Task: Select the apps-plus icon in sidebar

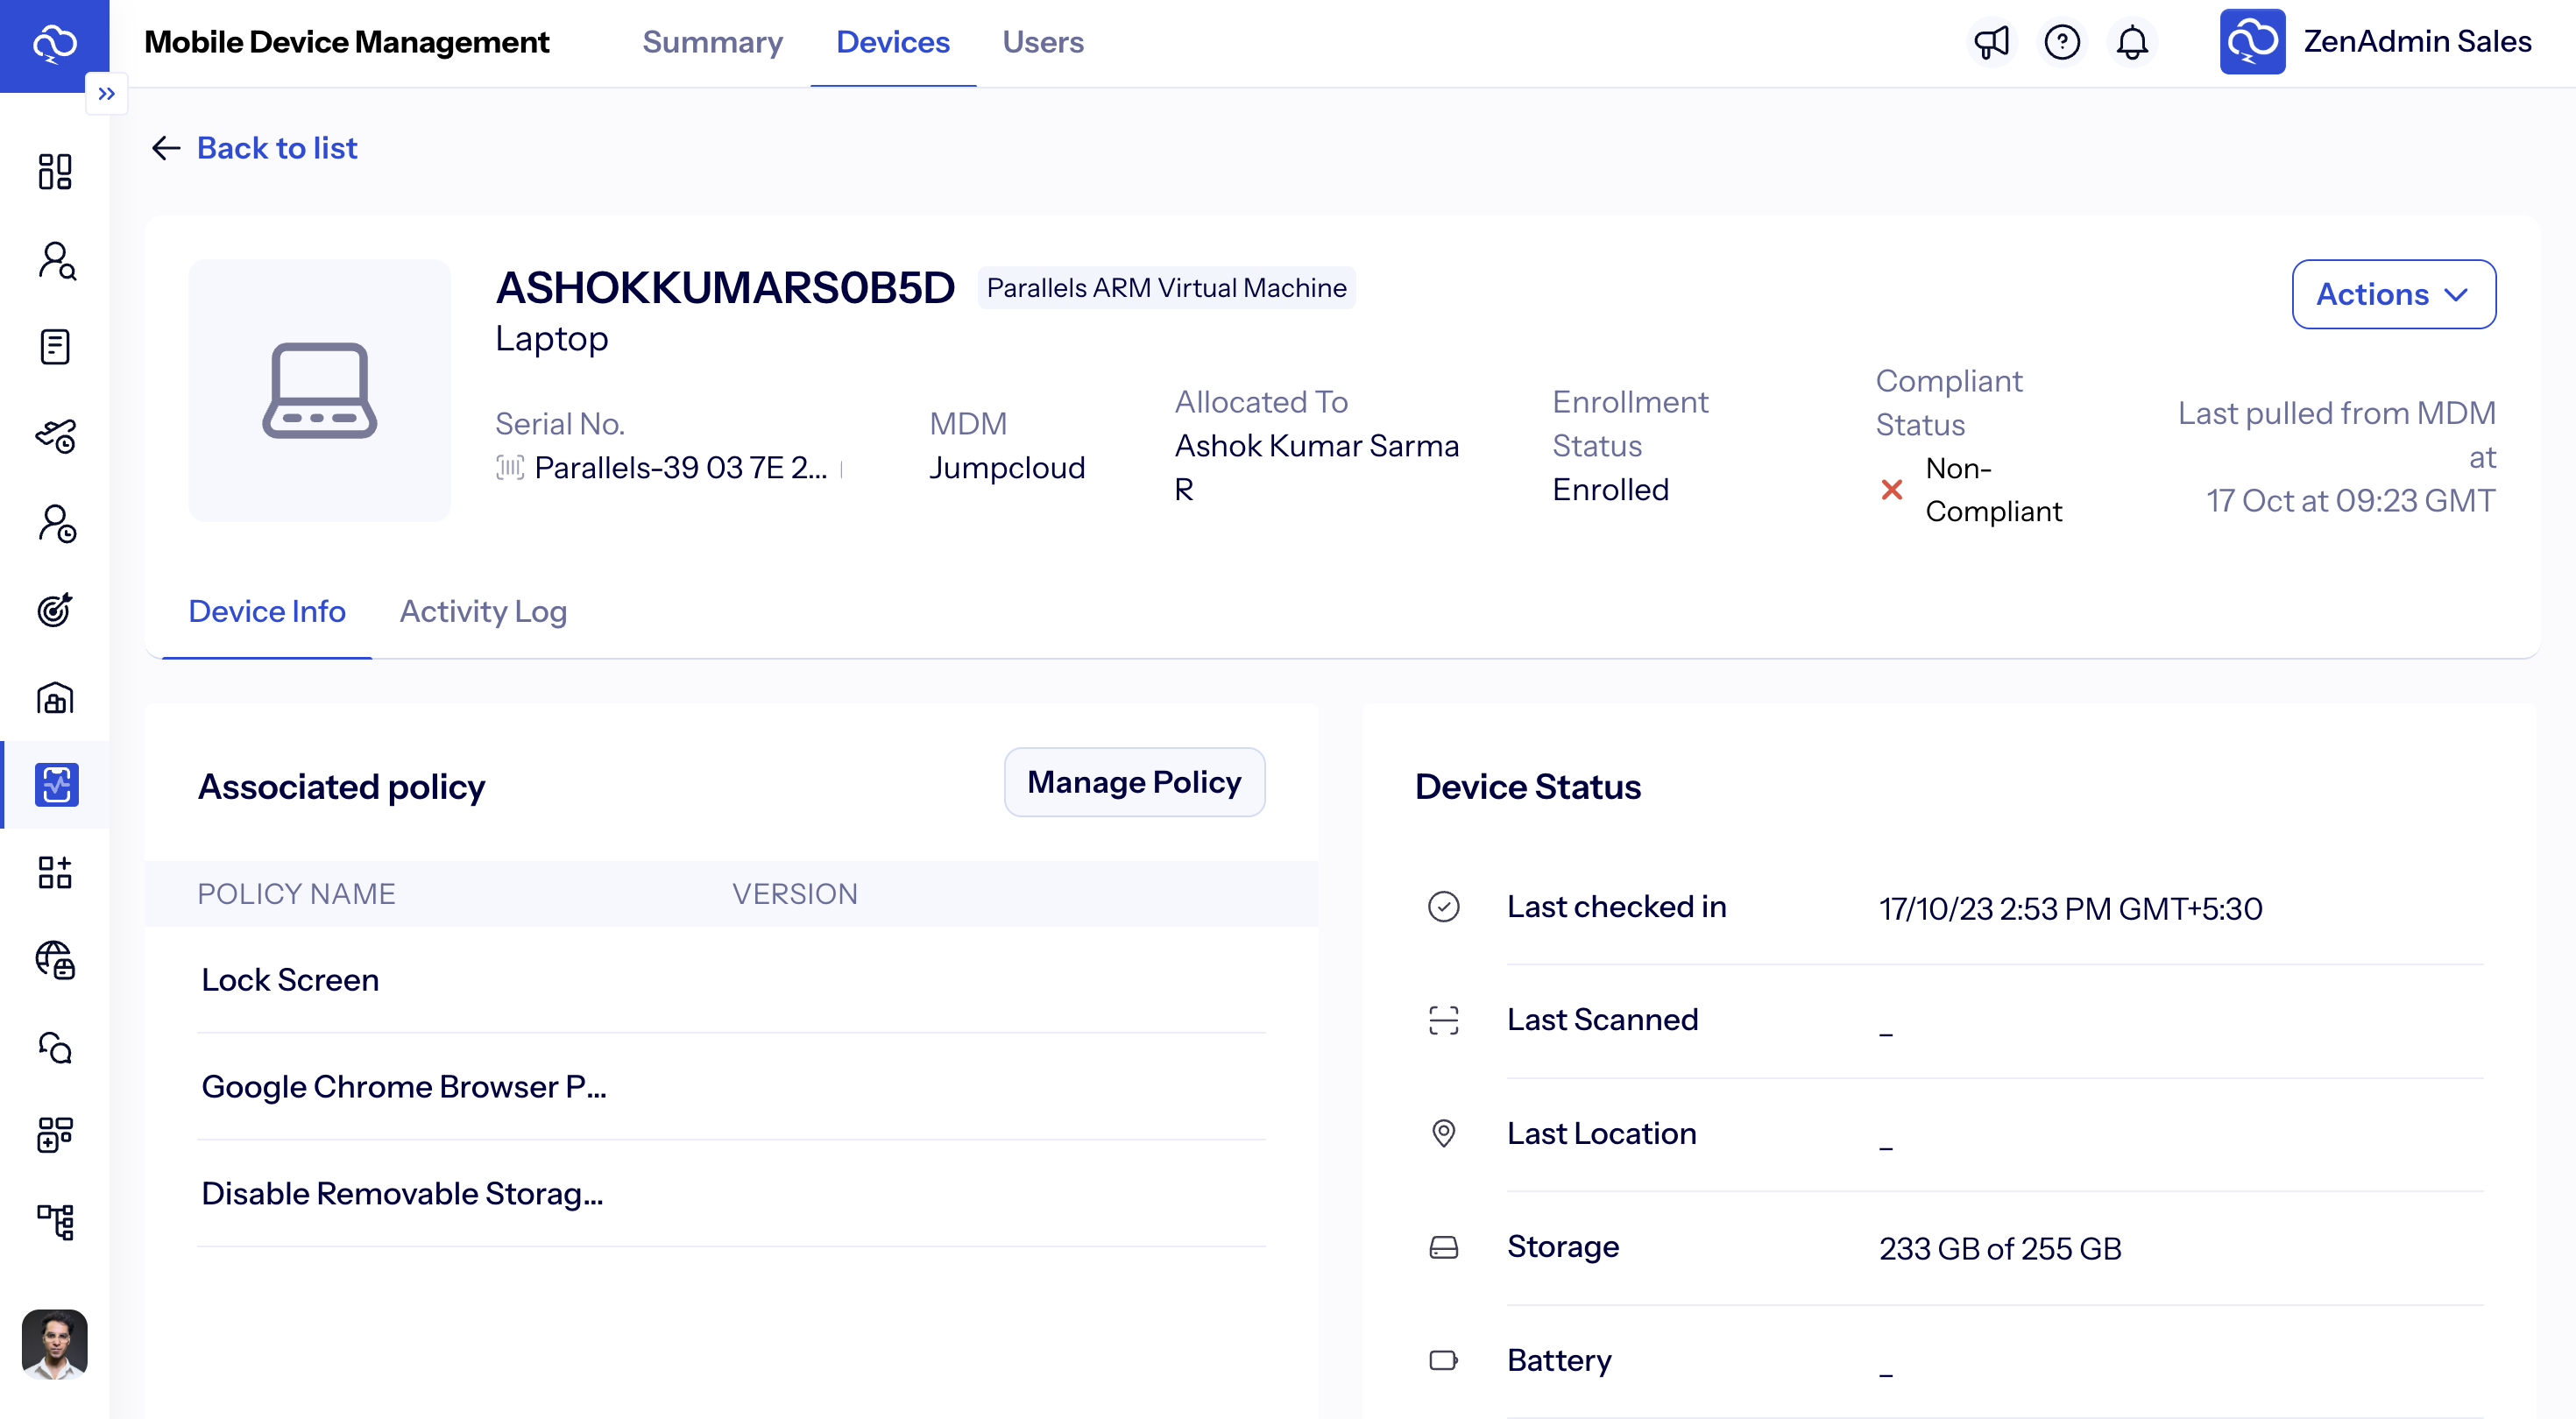Action: coord(56,873)
